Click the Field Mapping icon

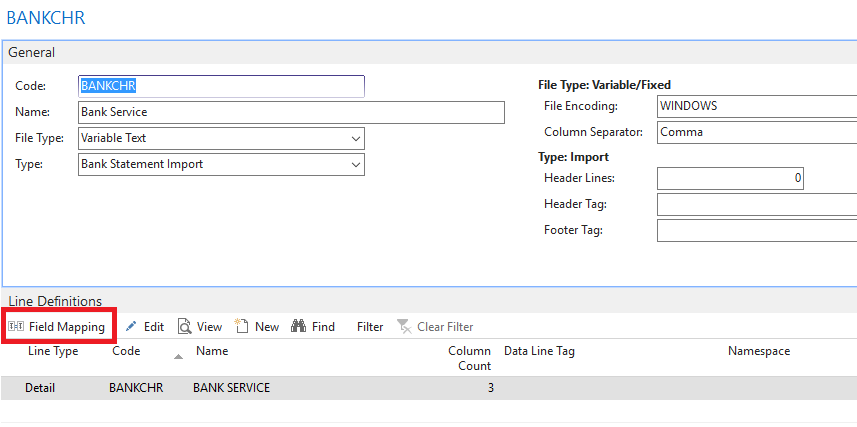16,327
